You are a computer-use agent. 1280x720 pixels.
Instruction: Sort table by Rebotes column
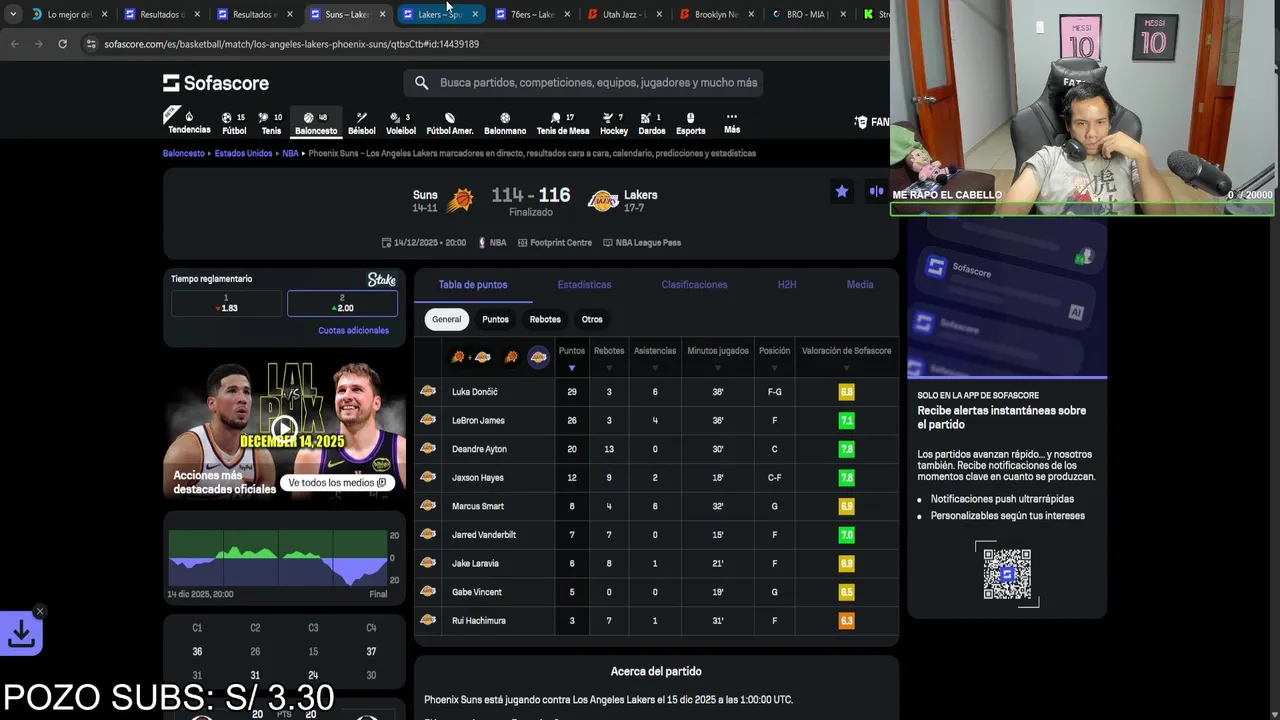(609, 357)
